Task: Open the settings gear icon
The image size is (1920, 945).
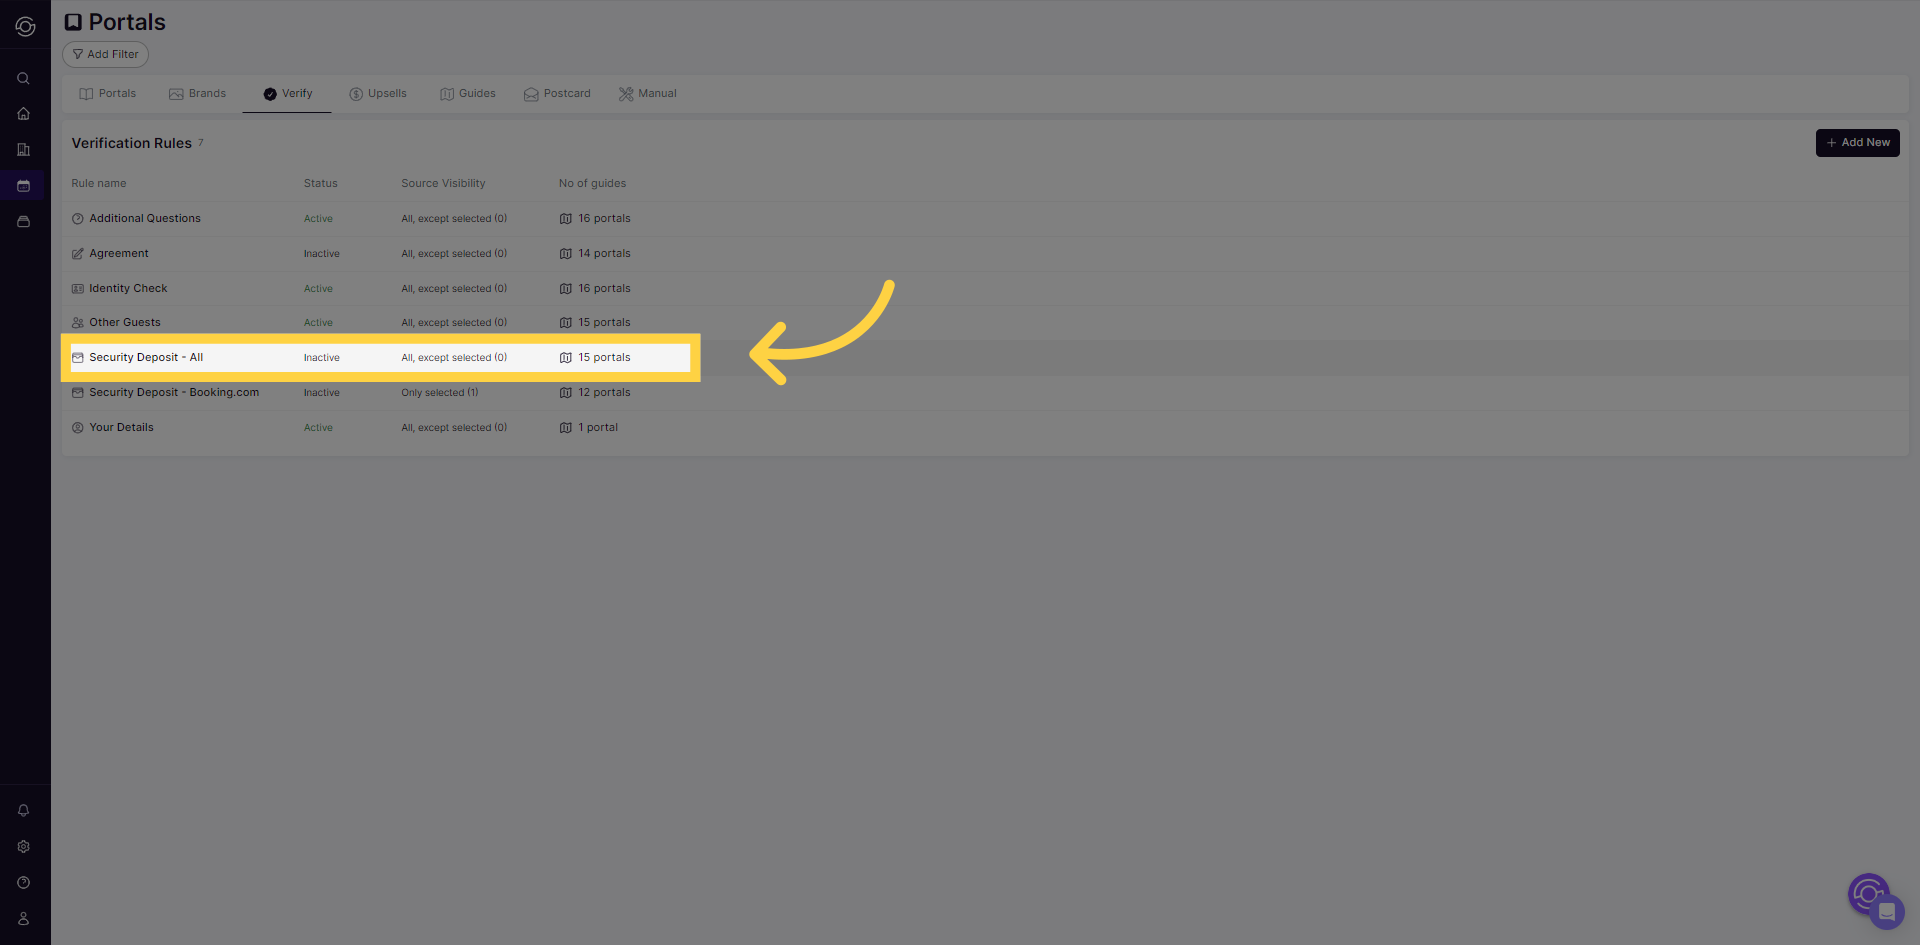Action: coord(23,847)
